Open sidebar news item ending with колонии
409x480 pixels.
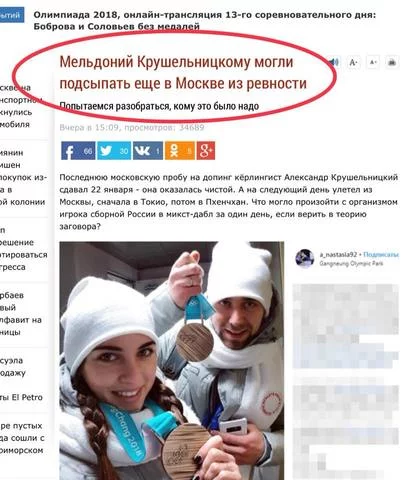pos(22,177)
